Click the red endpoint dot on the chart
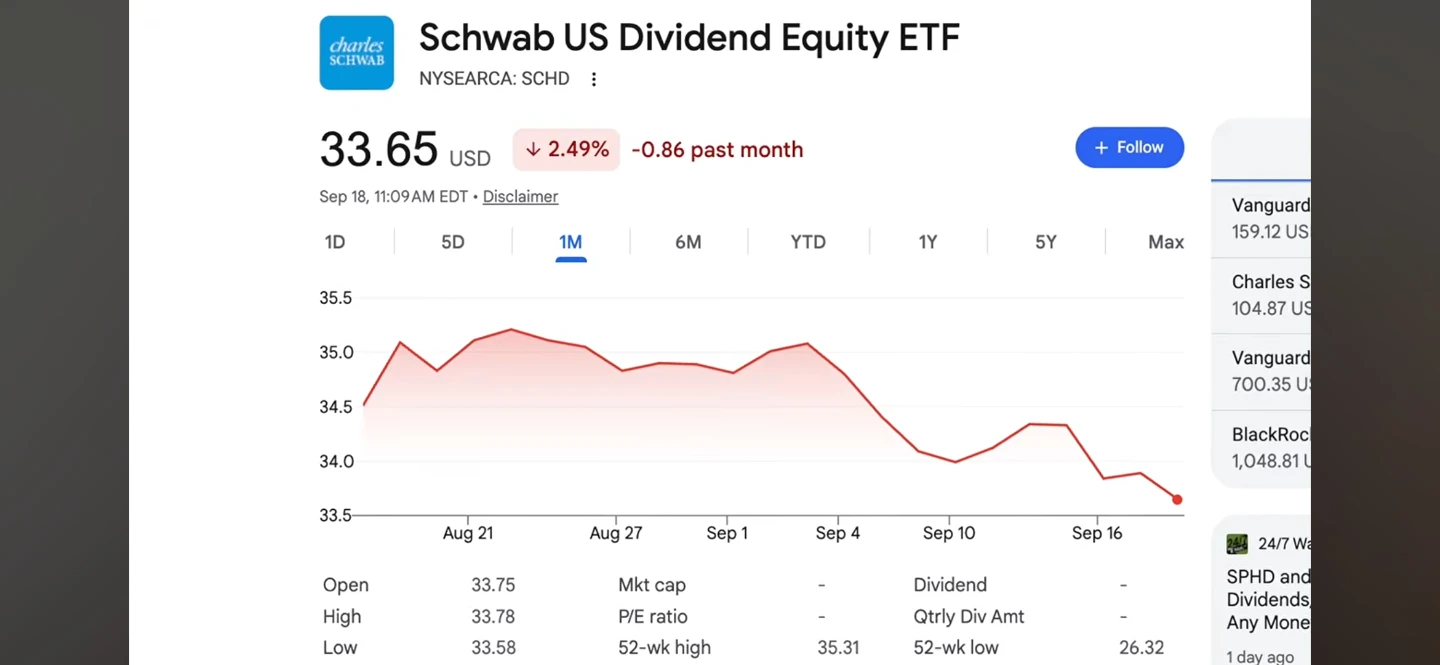Viewport: 1440px width, 665px height. tap(1177, 499)
